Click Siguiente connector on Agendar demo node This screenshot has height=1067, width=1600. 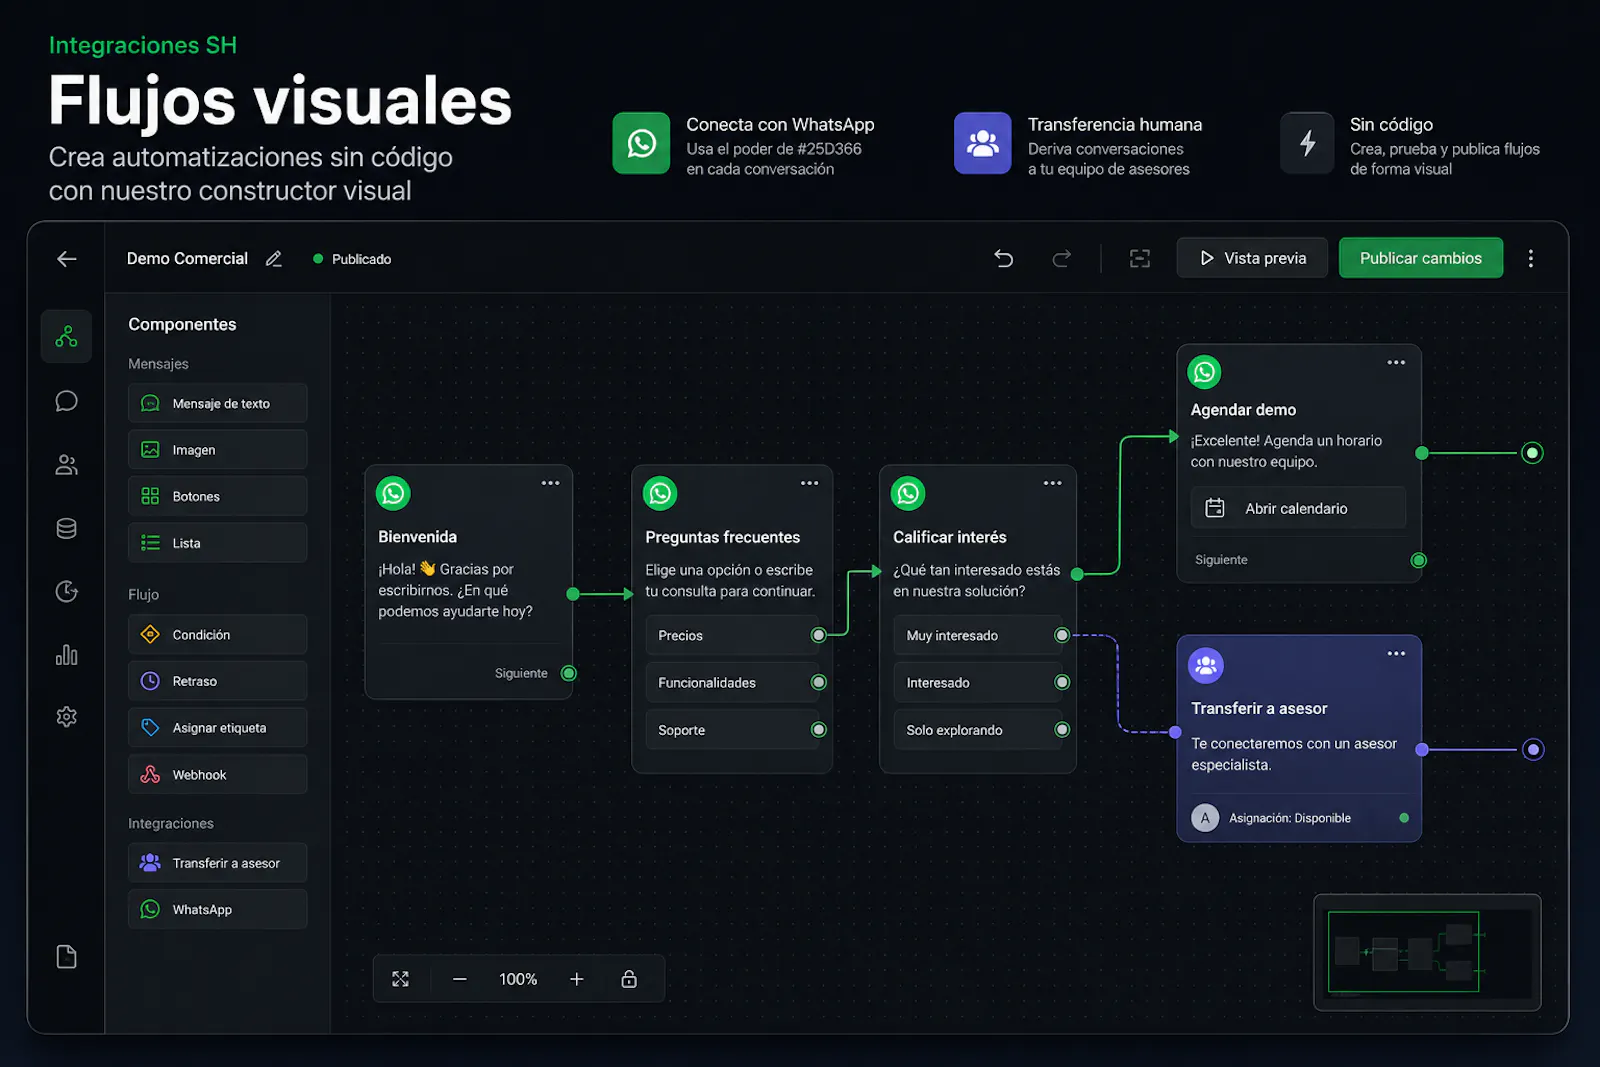tap(1418, 560)
